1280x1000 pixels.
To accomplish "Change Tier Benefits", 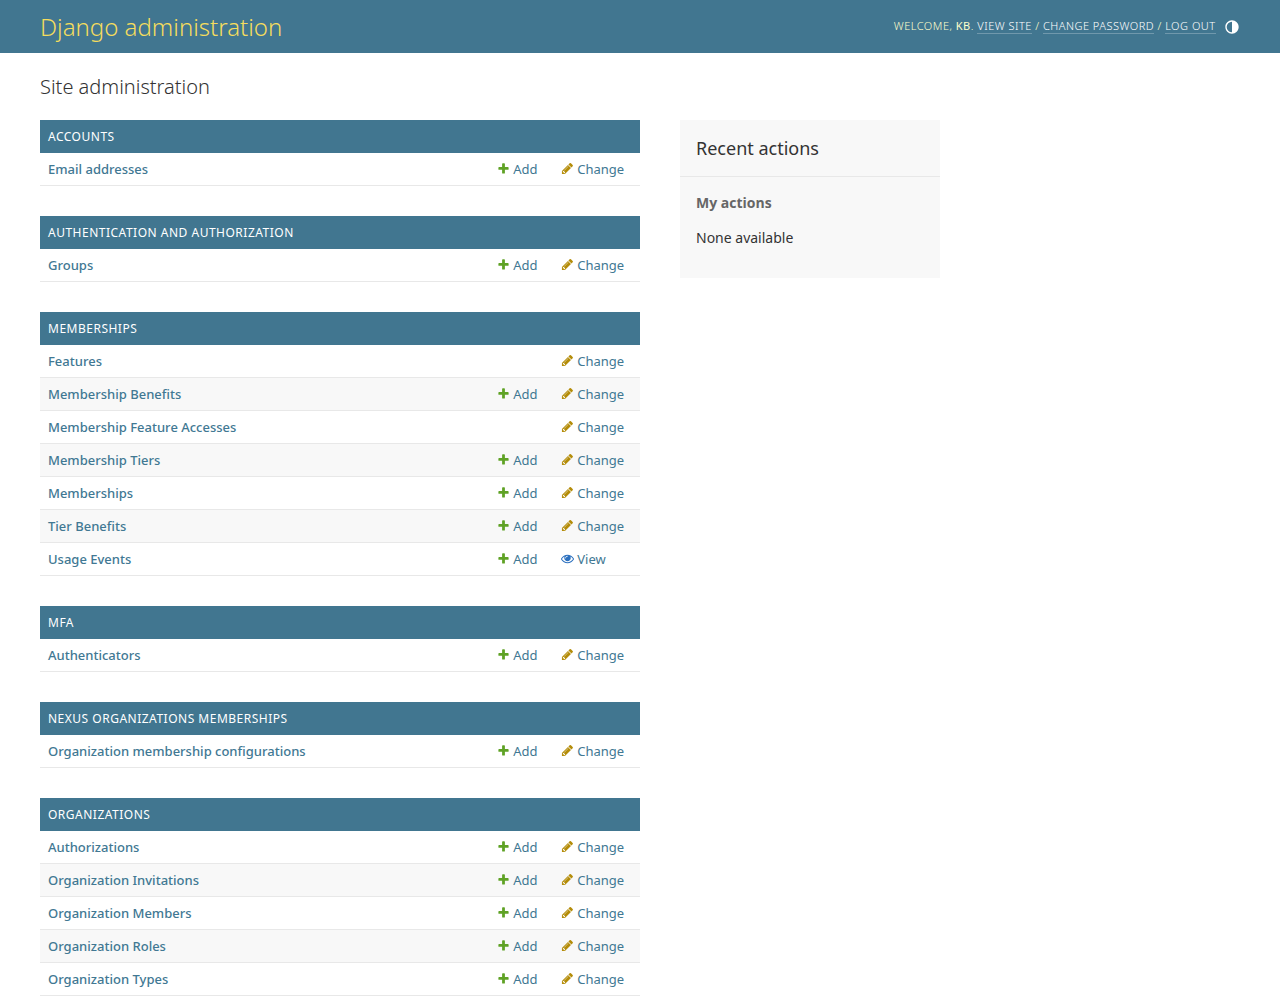I will (x=593, y=526).
